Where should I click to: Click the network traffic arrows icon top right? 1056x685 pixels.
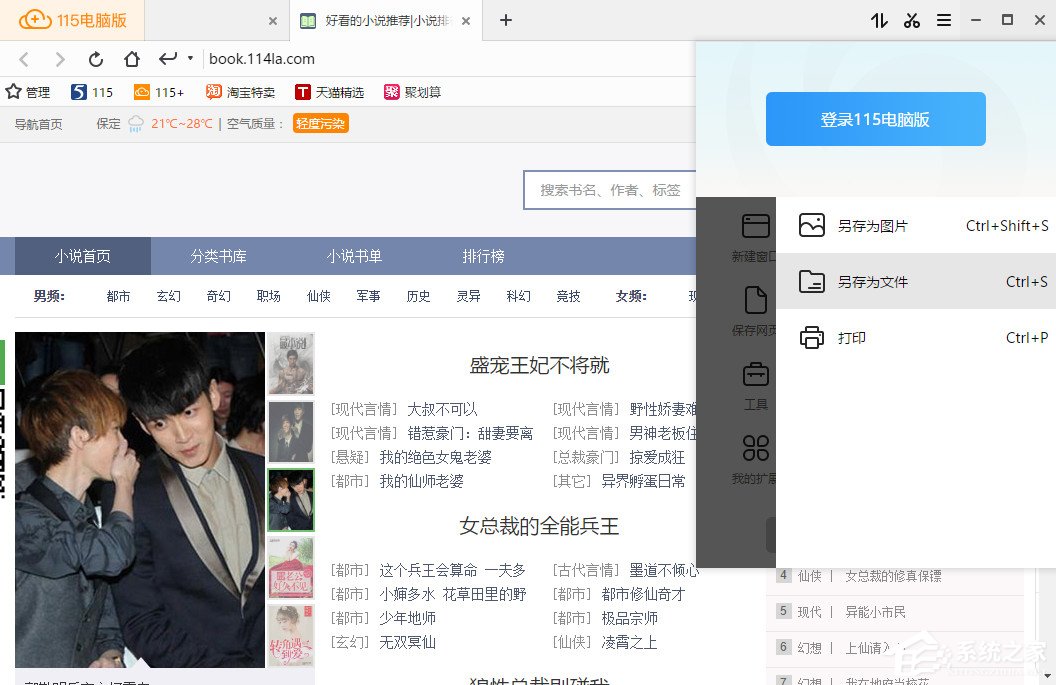click(x=878, y=20)
